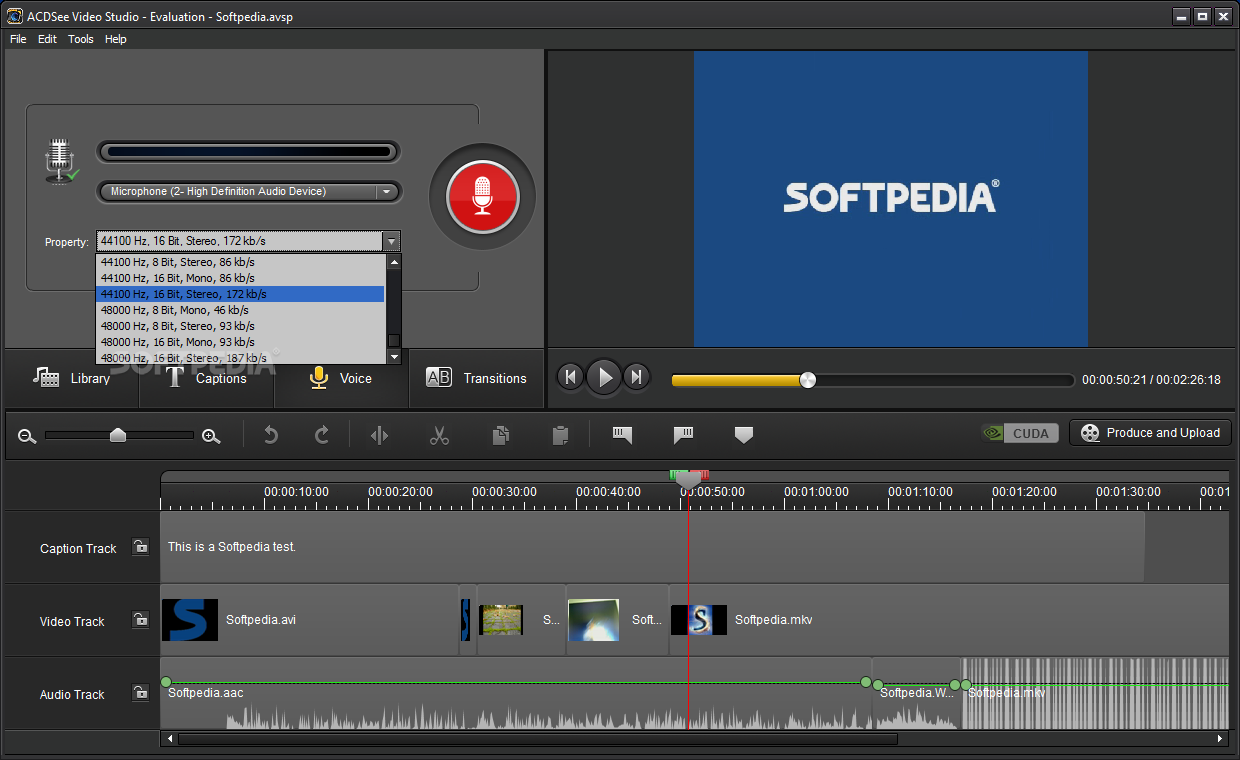Select 44100 Hz, 8 Bit, Stereo, 86 kb/s
This screenshot has height=760, width=1240.
tap(240, 262)
